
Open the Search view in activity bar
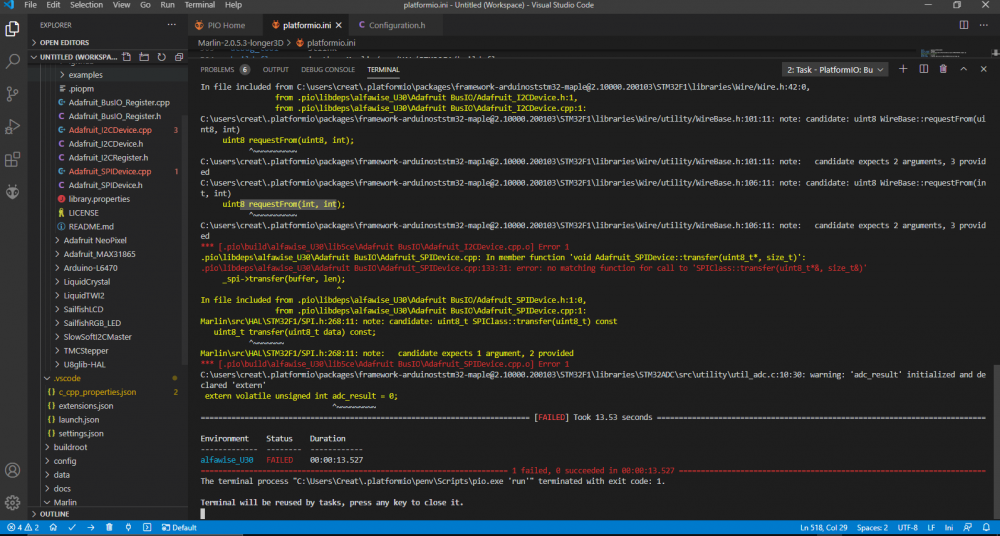click(12, 62)
